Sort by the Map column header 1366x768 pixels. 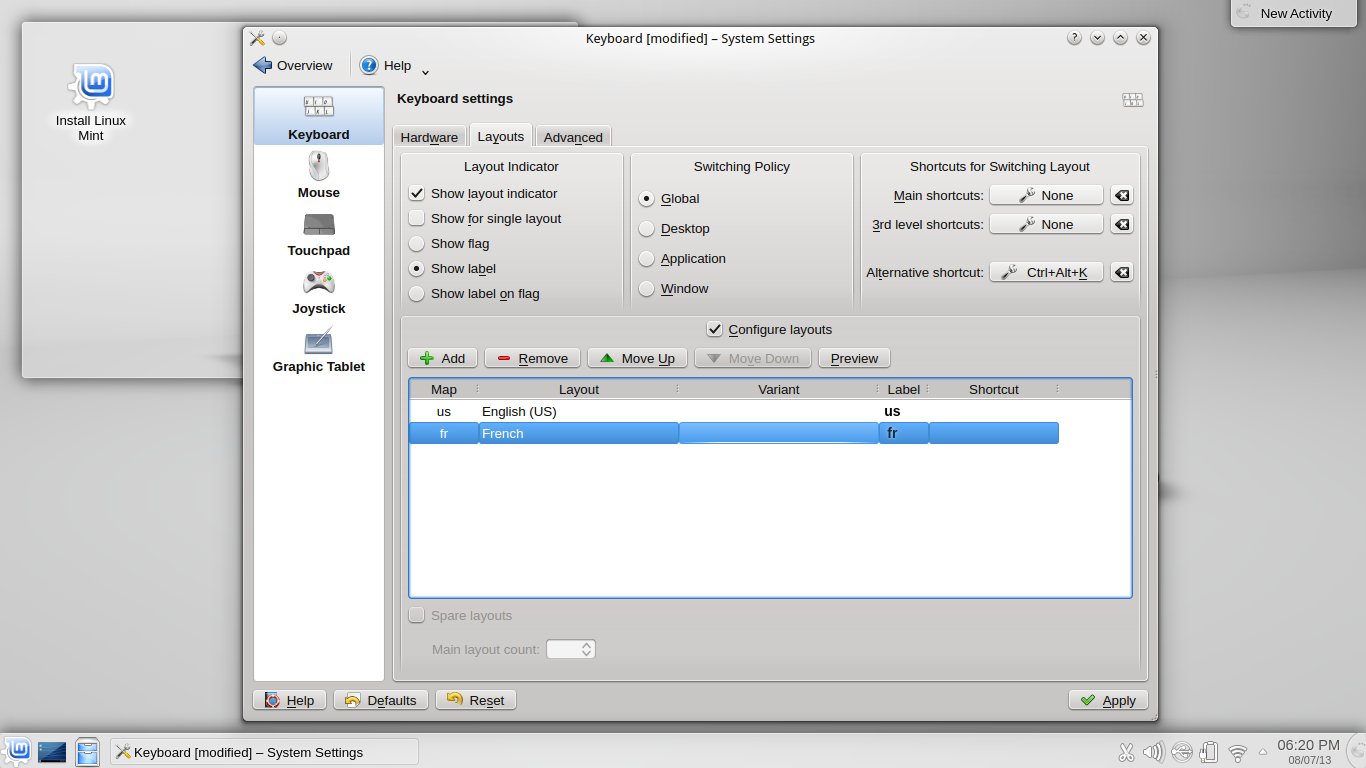[444, 390]
